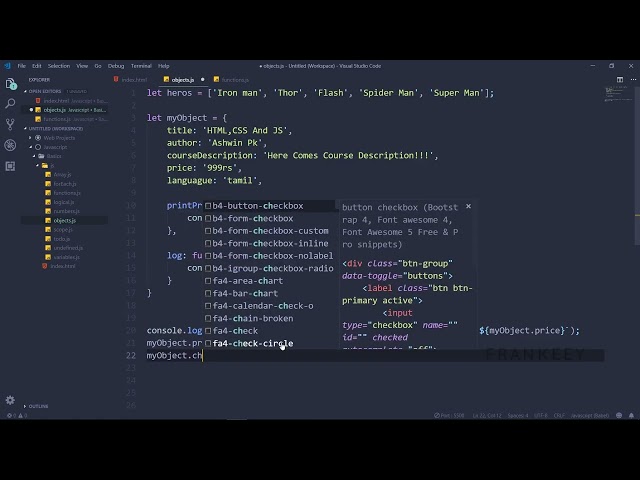Click the notifications bell in status bar
The image size is (640, 480).
(631, 416)
